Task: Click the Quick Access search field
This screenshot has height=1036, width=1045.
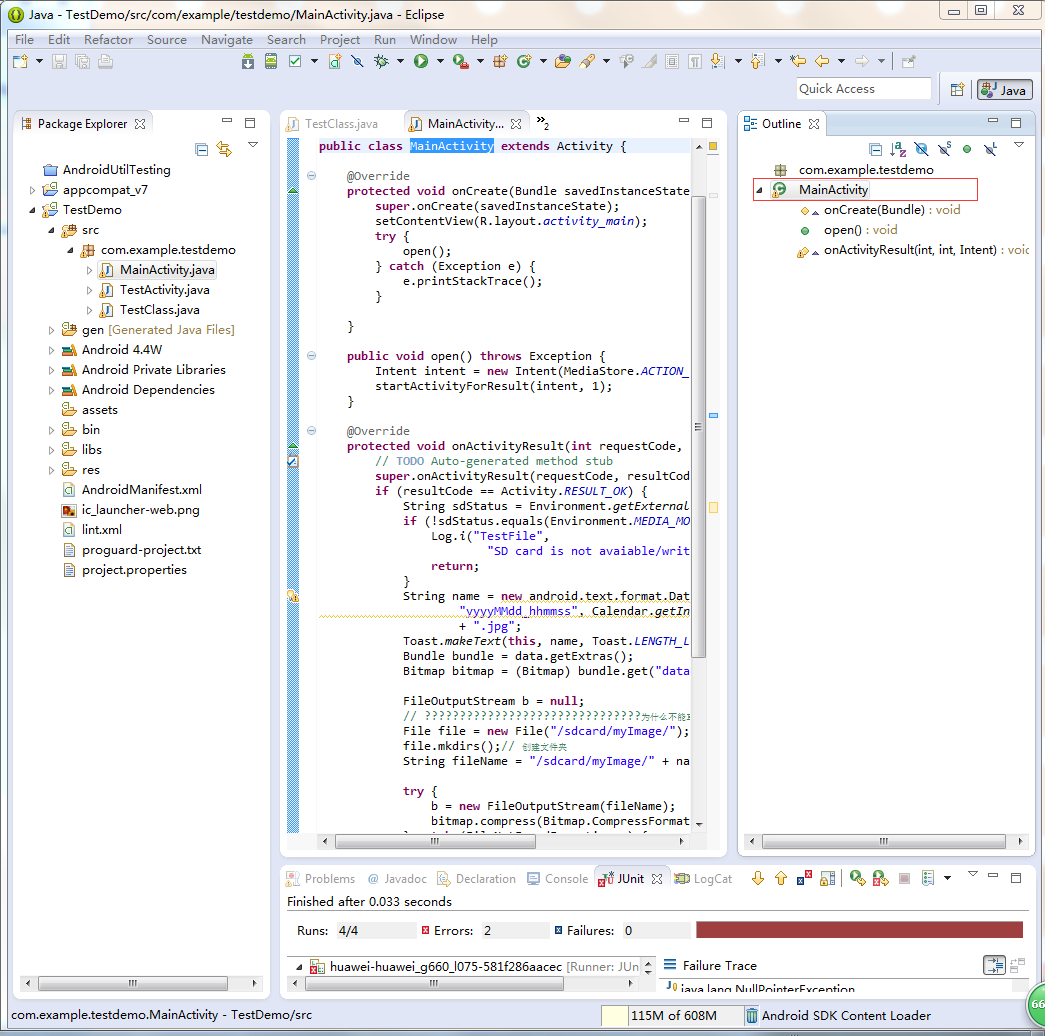Action: 863,89
